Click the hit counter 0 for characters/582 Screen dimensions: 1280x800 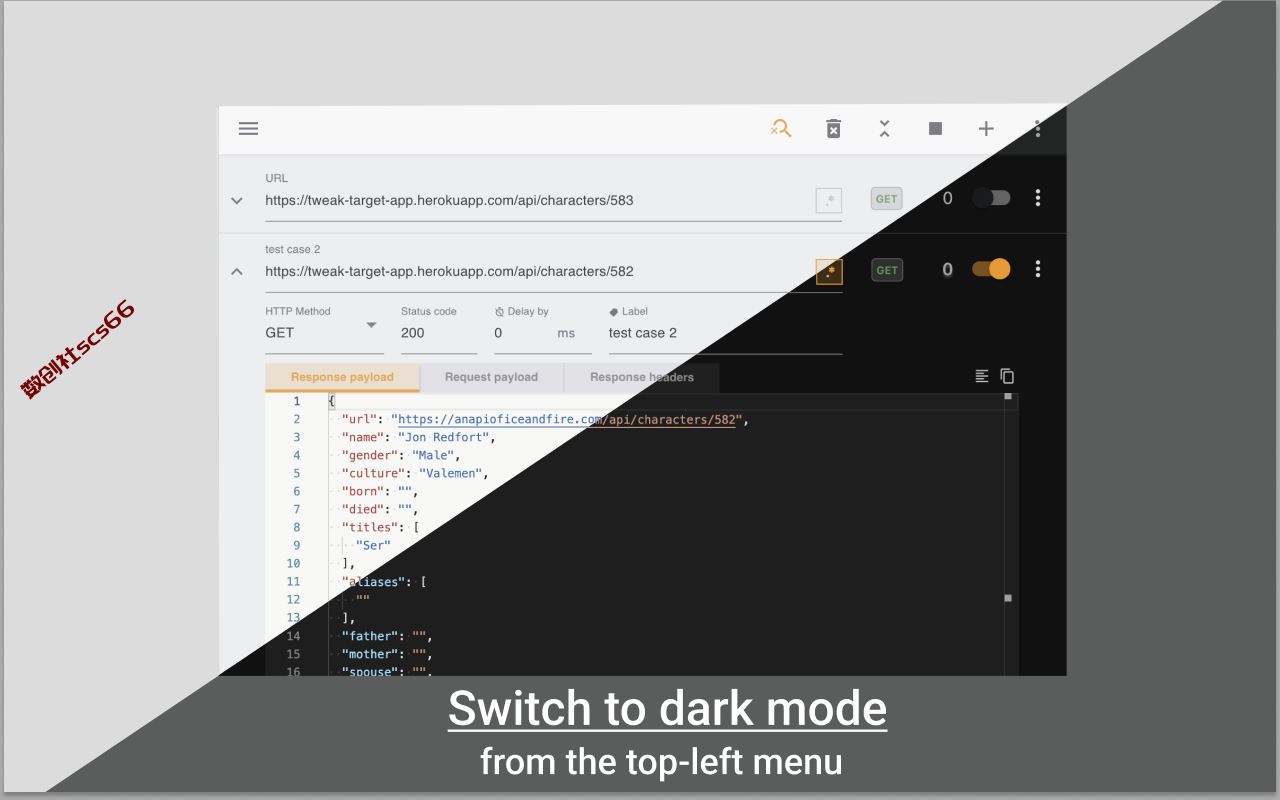948,269
